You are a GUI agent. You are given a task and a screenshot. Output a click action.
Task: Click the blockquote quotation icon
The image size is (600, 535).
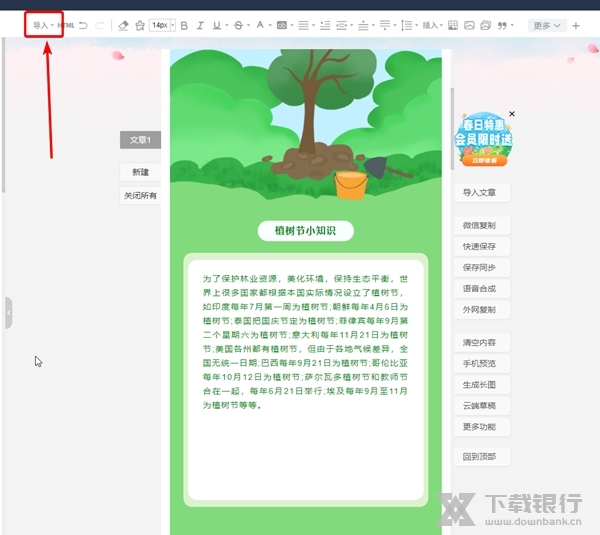[502, 25]
